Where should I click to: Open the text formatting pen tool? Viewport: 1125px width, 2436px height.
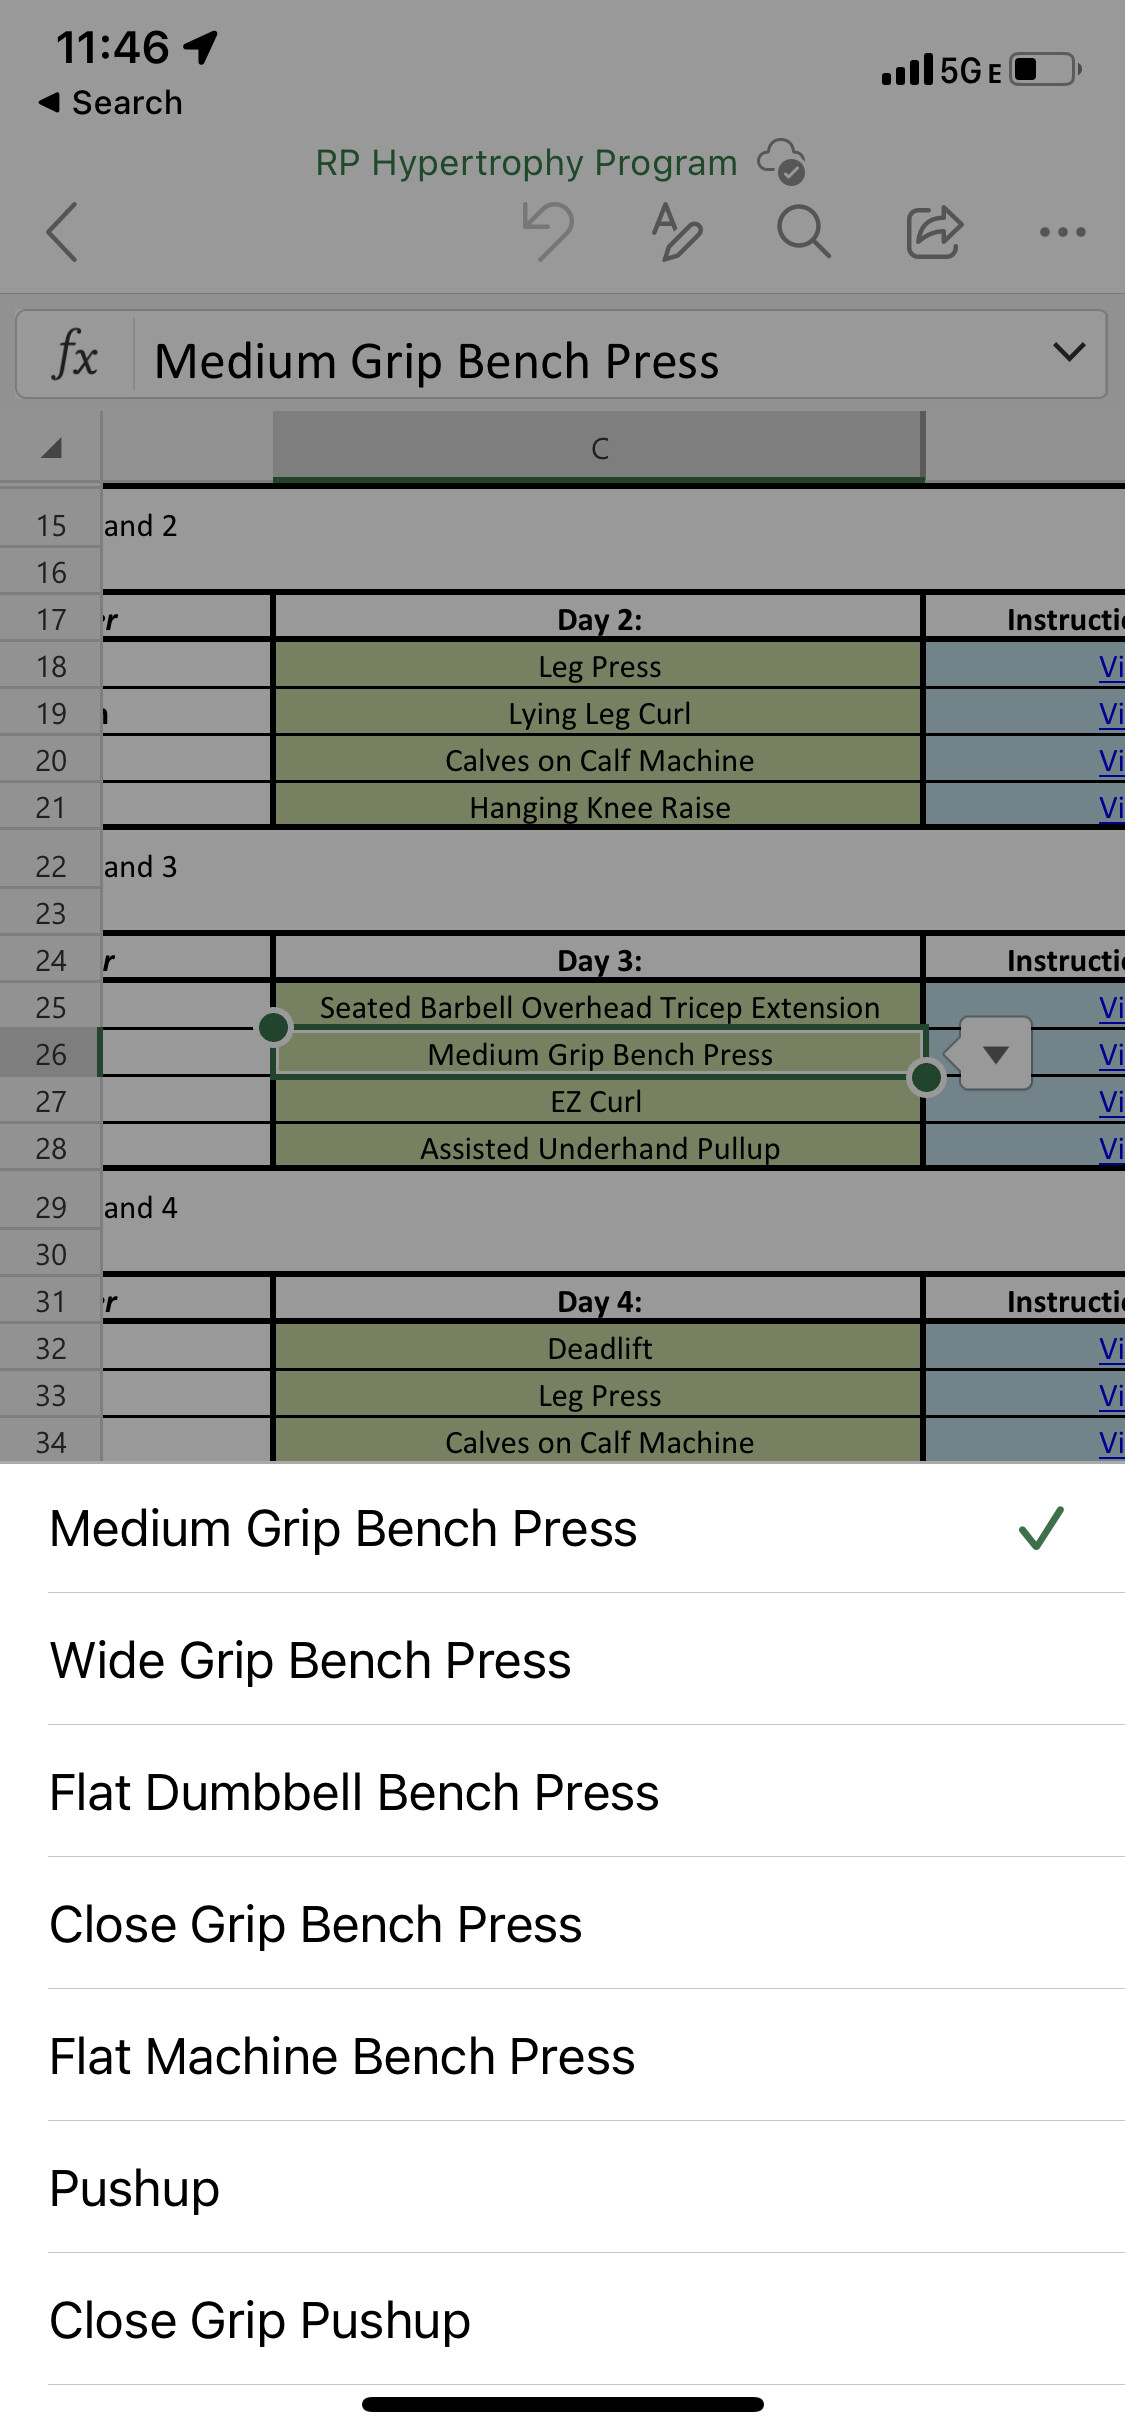tap(676, 232)
